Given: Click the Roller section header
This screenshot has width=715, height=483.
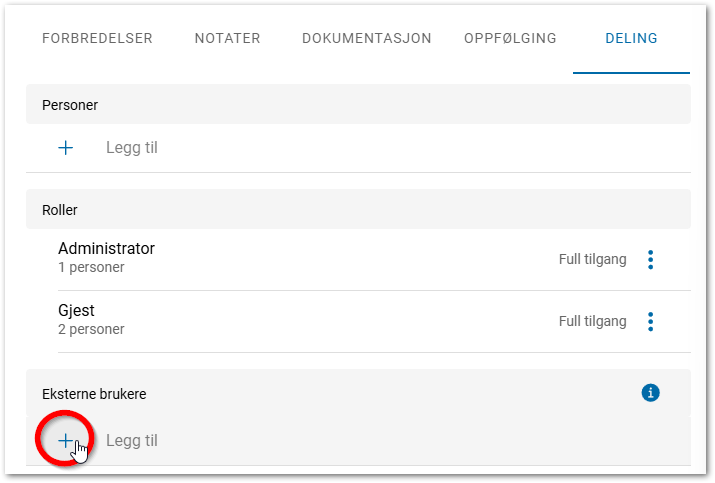Looking at the screenshot, I should coord(60,210).
